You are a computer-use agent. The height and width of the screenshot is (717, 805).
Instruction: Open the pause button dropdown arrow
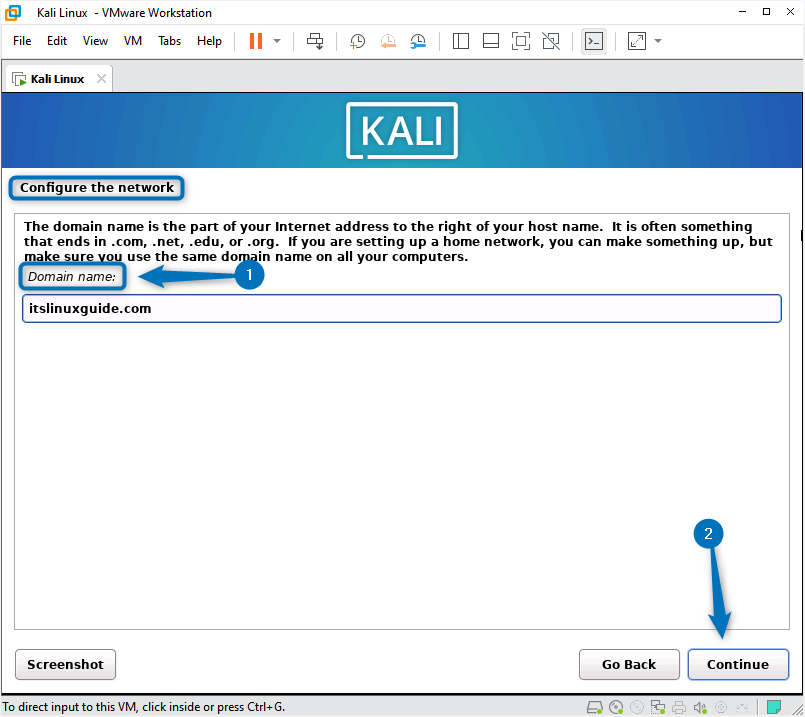(277, 40)
